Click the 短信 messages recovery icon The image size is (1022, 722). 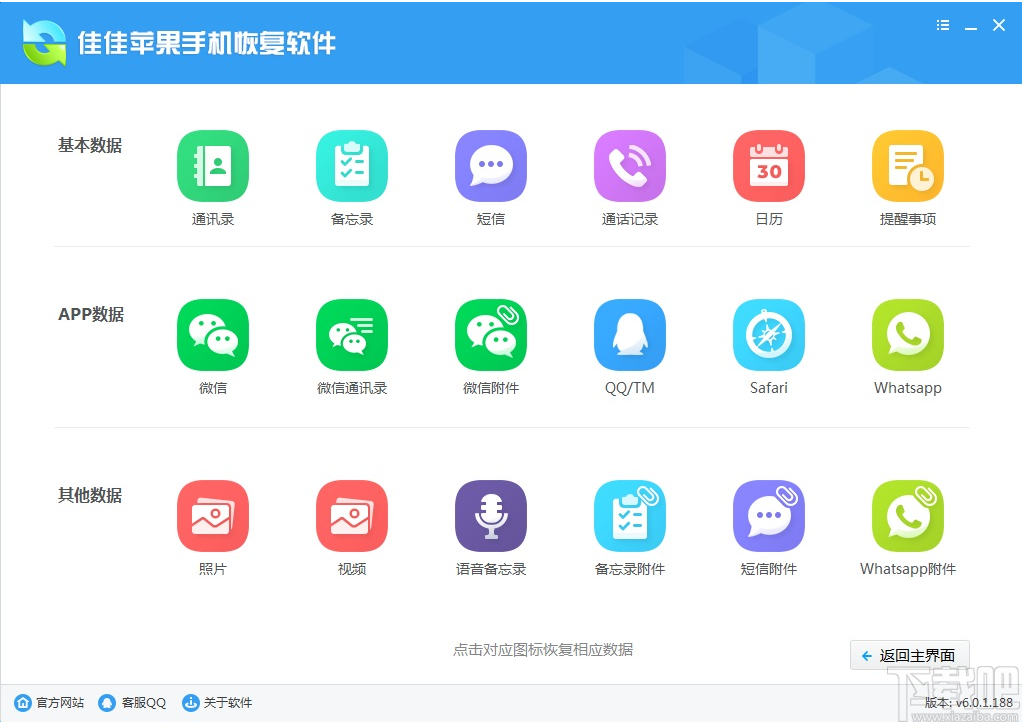coord(491,166)
